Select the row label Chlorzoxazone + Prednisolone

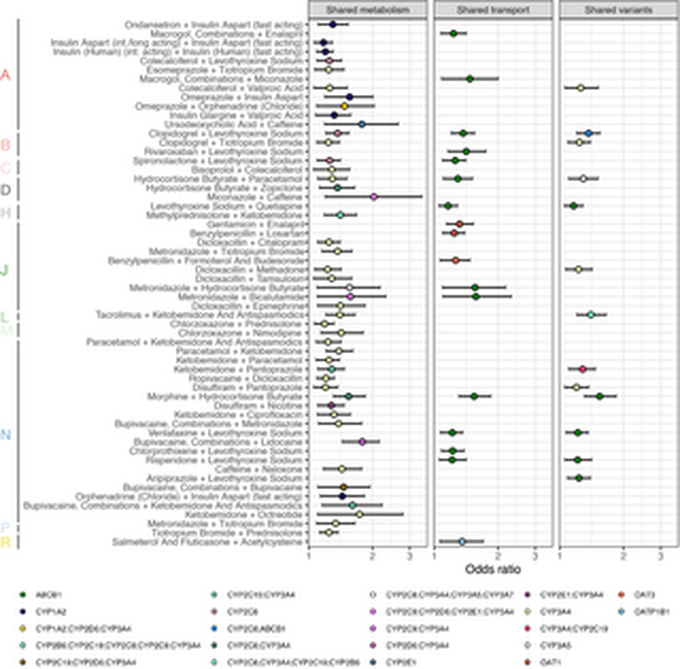237,324
